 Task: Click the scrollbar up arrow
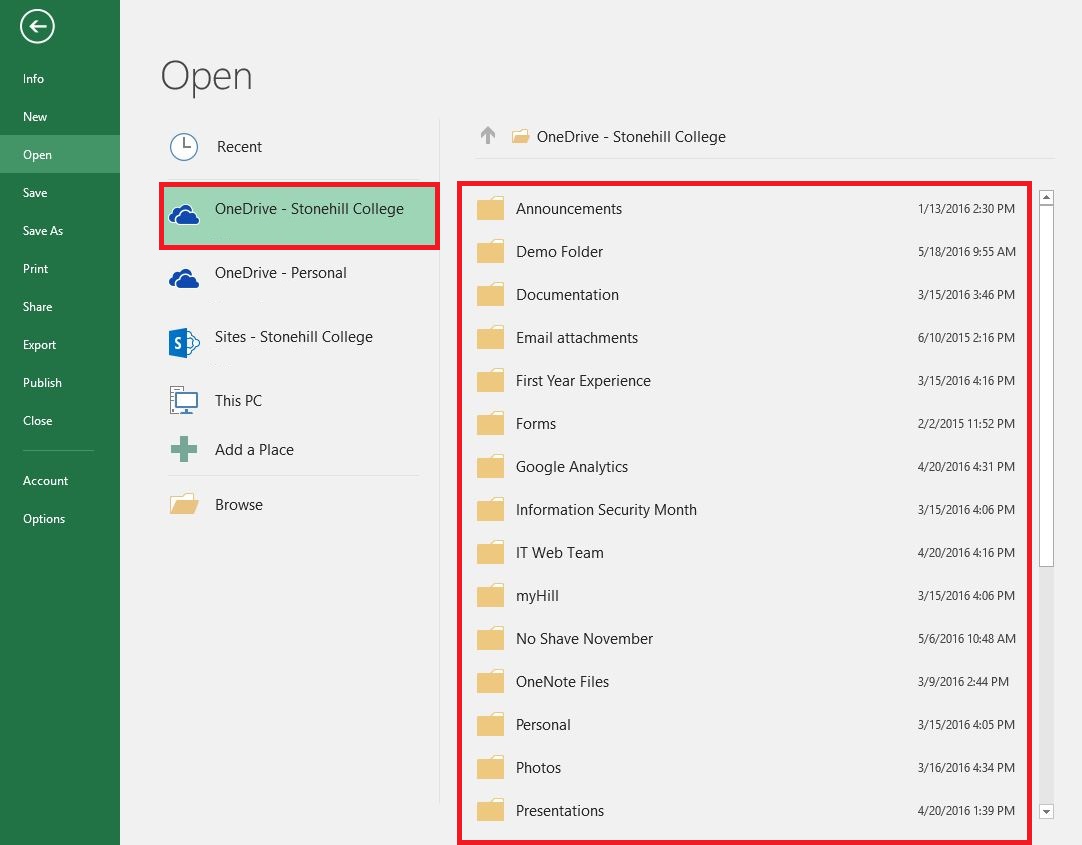pyautogui.click(x=1046, y=197)
